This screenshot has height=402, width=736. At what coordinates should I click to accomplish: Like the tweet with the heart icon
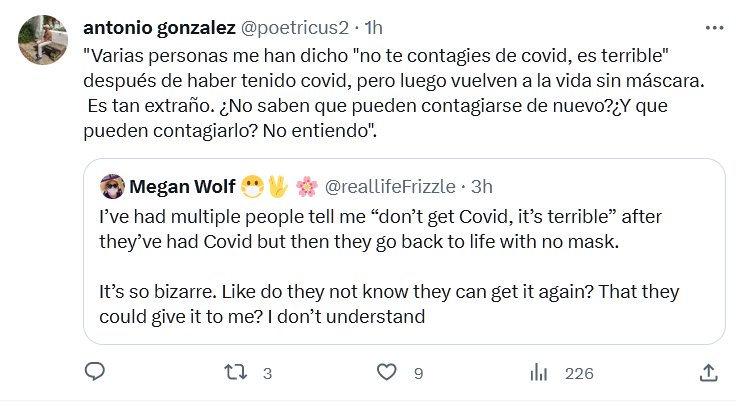386,373
